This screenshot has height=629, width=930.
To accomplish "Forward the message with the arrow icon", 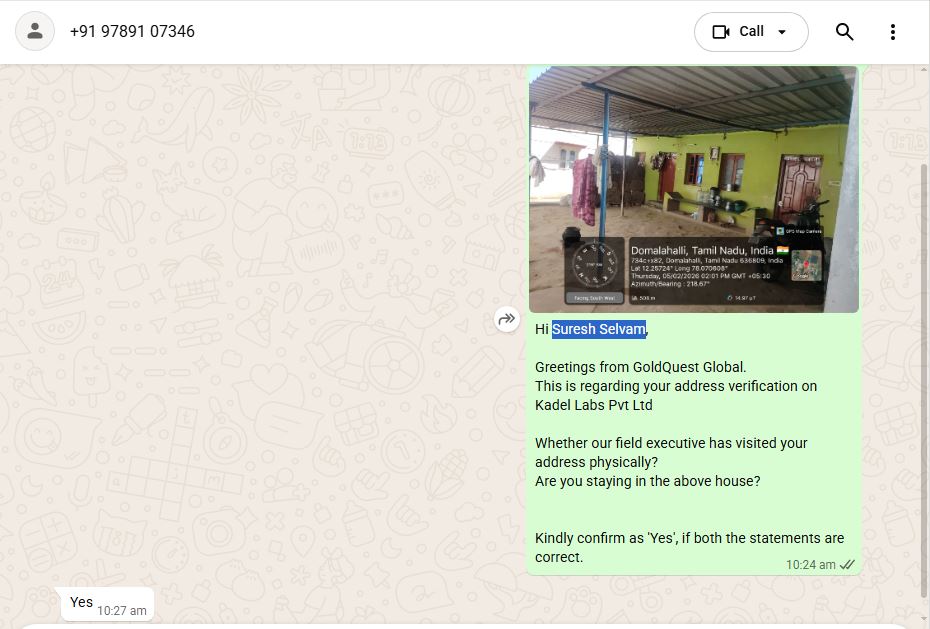I will (507, 320).
